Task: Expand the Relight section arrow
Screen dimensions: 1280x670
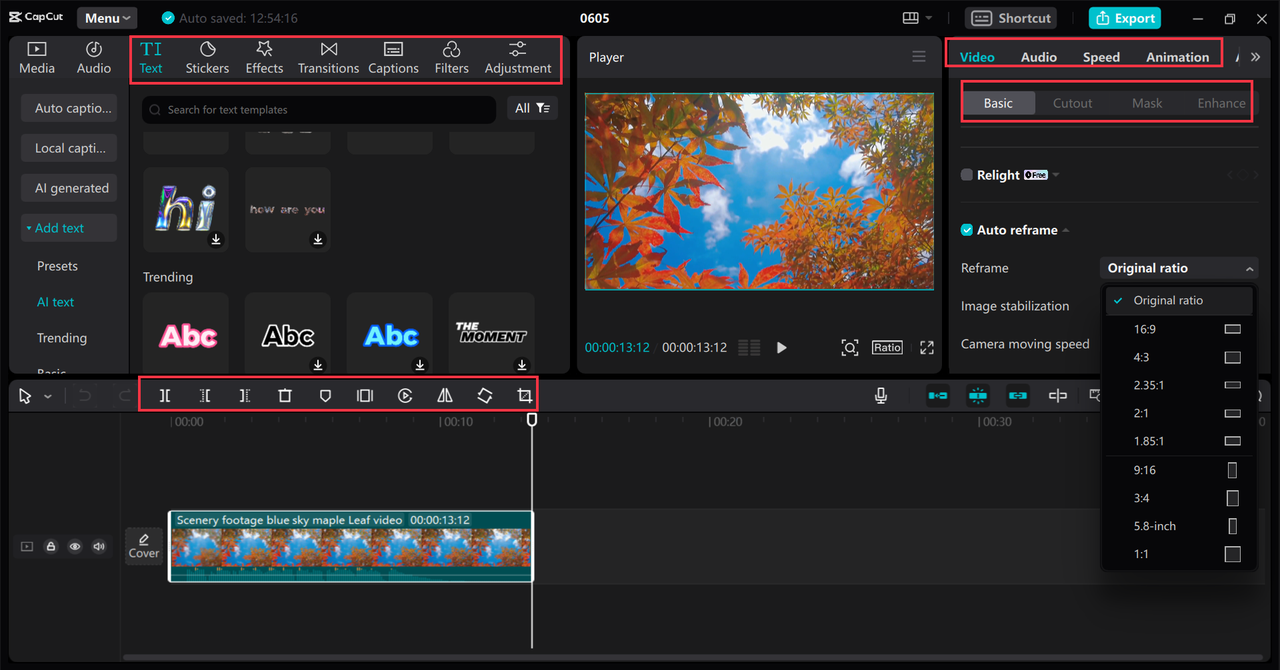Action: coord(1056,175)
